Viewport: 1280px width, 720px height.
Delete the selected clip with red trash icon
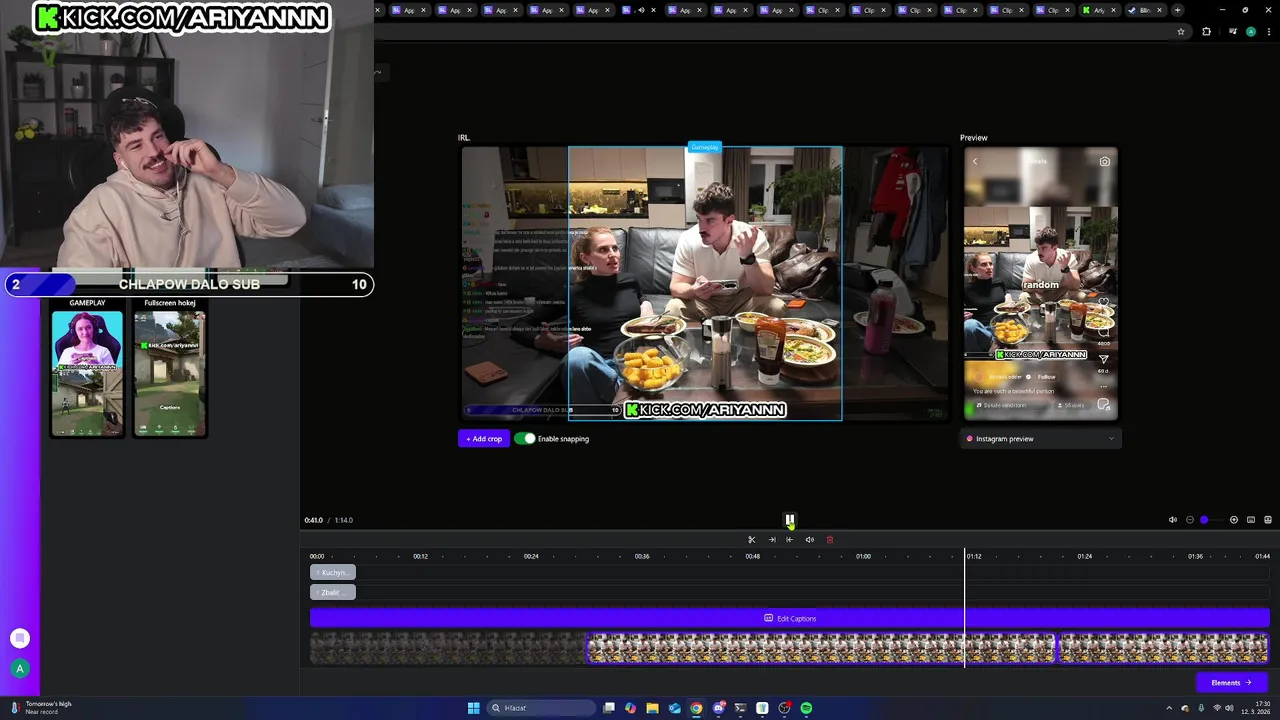click(830, 540)
